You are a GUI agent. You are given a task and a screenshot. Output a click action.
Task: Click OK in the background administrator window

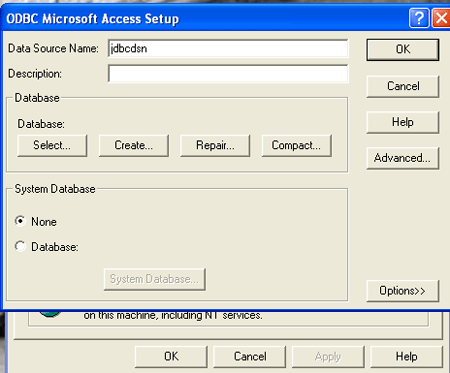click(171, 357)
